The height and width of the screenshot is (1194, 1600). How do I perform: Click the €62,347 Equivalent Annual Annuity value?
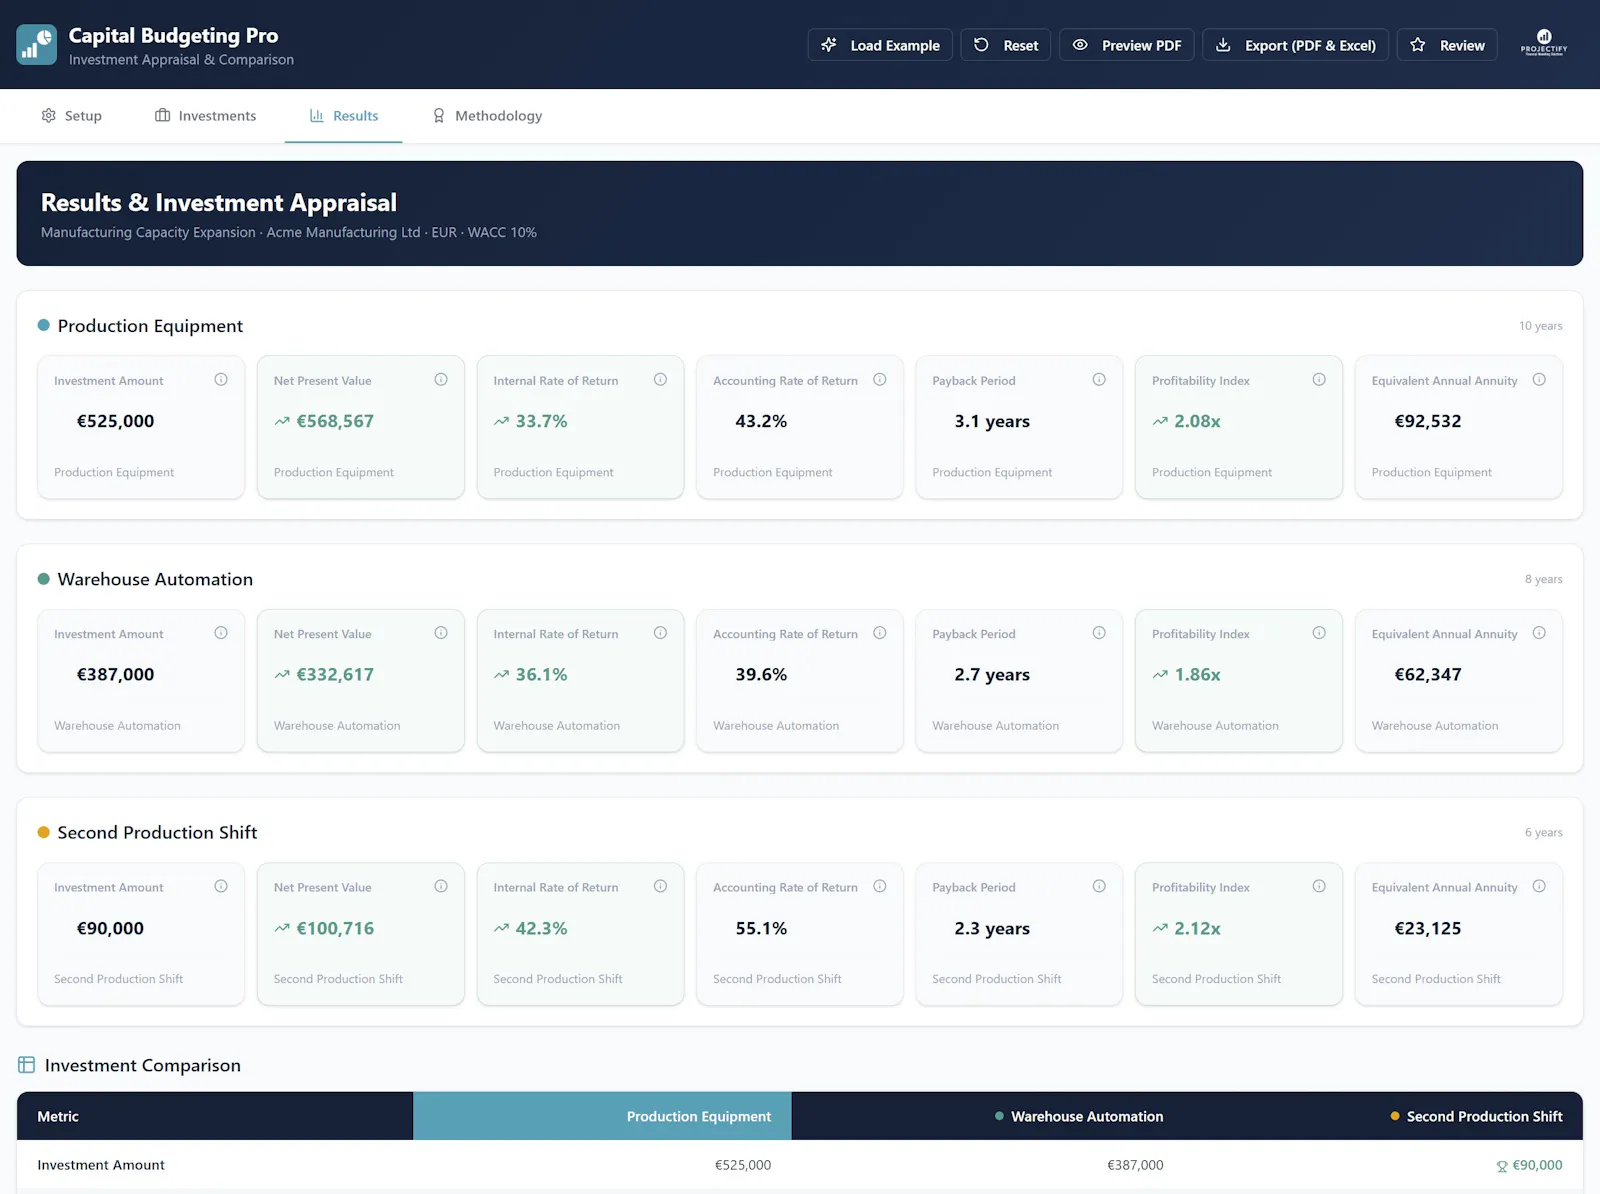(1428, 675)
